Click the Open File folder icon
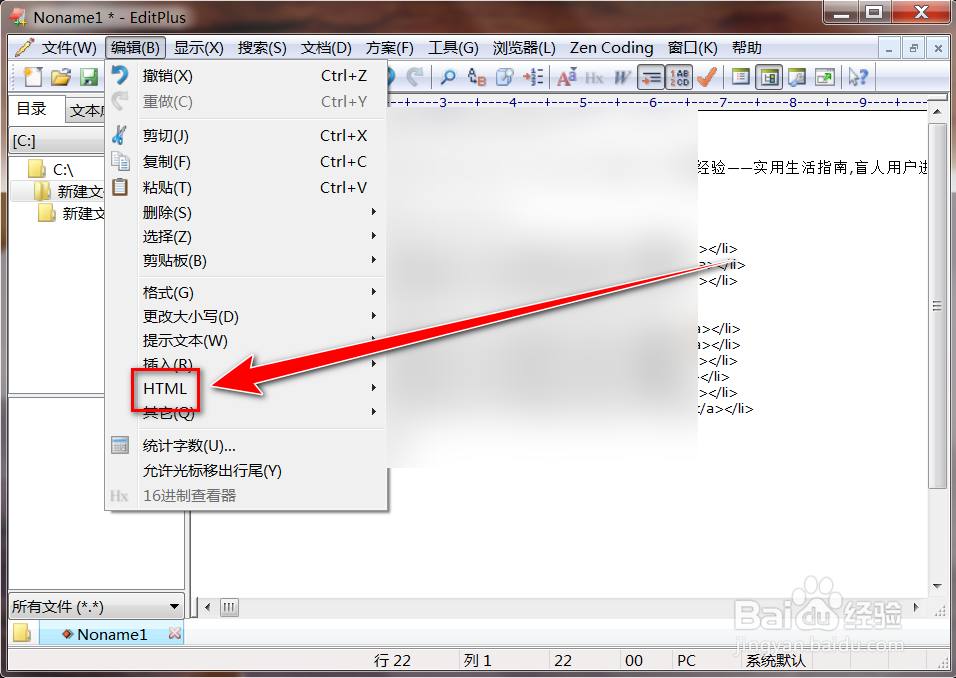The height and width of the screenshot is (678, 956). [x=60, y=76]
